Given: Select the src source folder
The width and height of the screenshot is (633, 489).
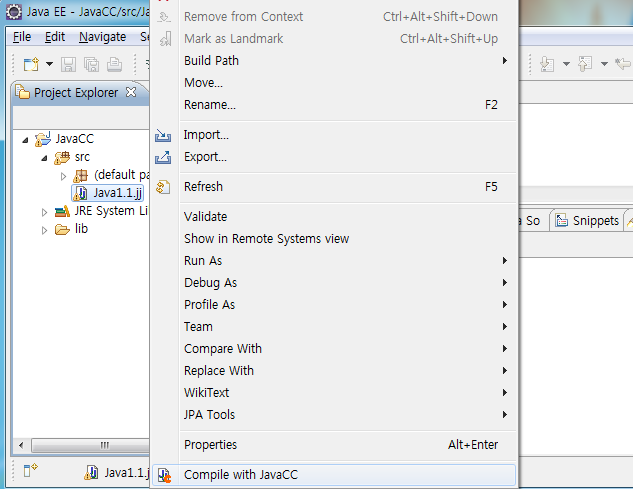Looking at the screenshot, I should coord(72,157).
